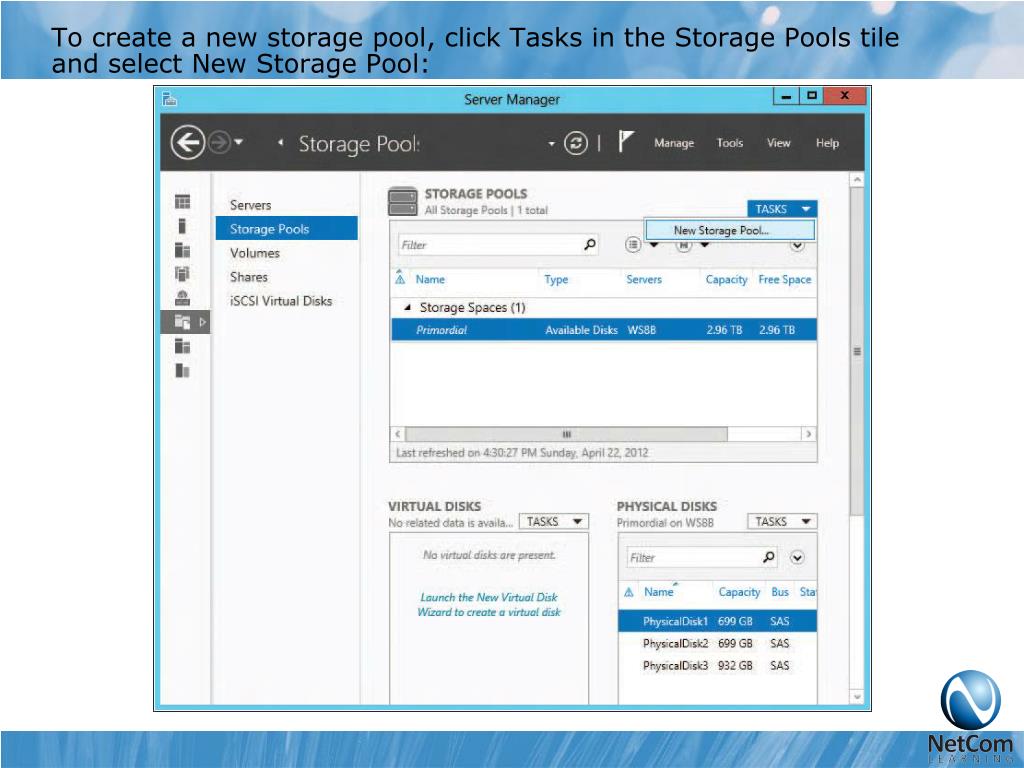Sort Physical Disks by Name column
The height and width of the screenshot is (768, 1024).
point(658,592)
